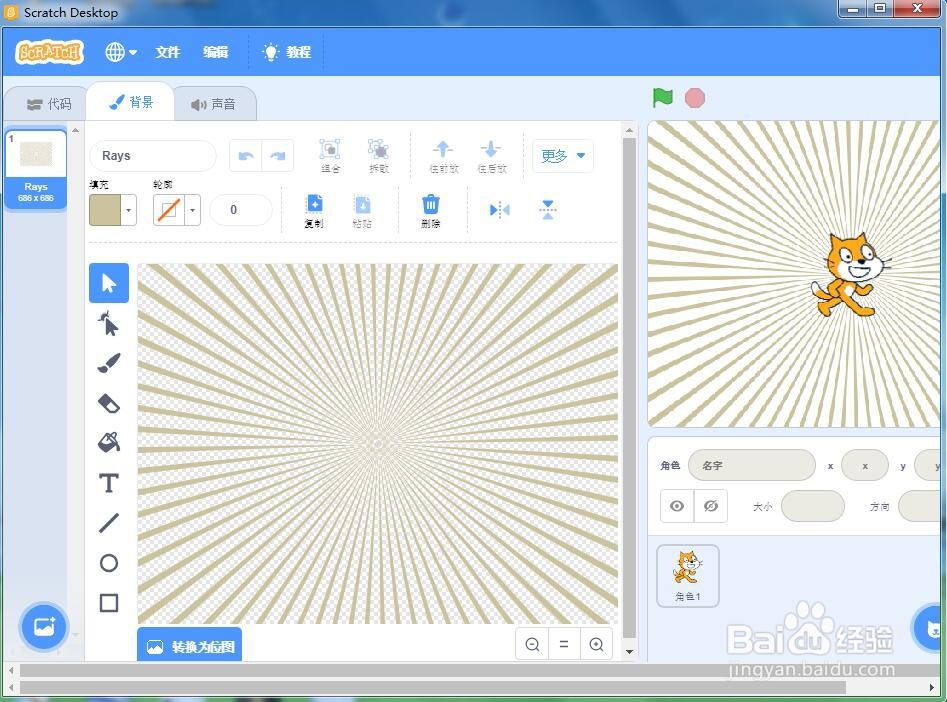
Task: Open the 编辑 (Edit) menu
Action: (x=216, y=52)
